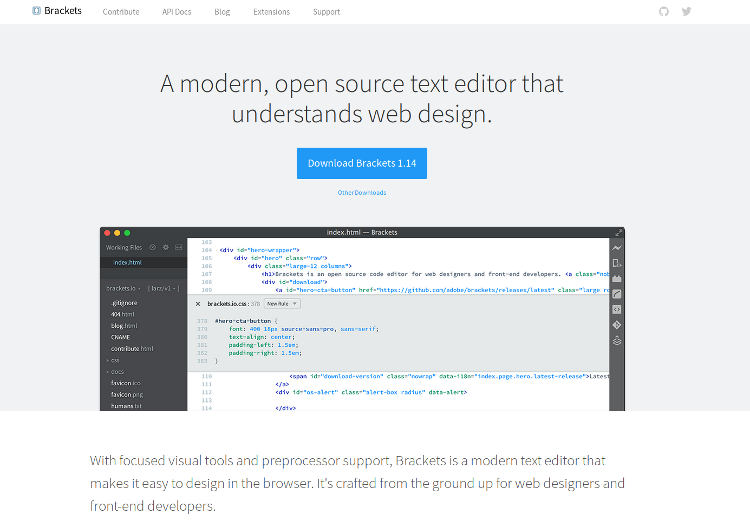The image size is (750, 521).
Task: Click the index.html — Brackets window title
Action: tap(362, 233)
